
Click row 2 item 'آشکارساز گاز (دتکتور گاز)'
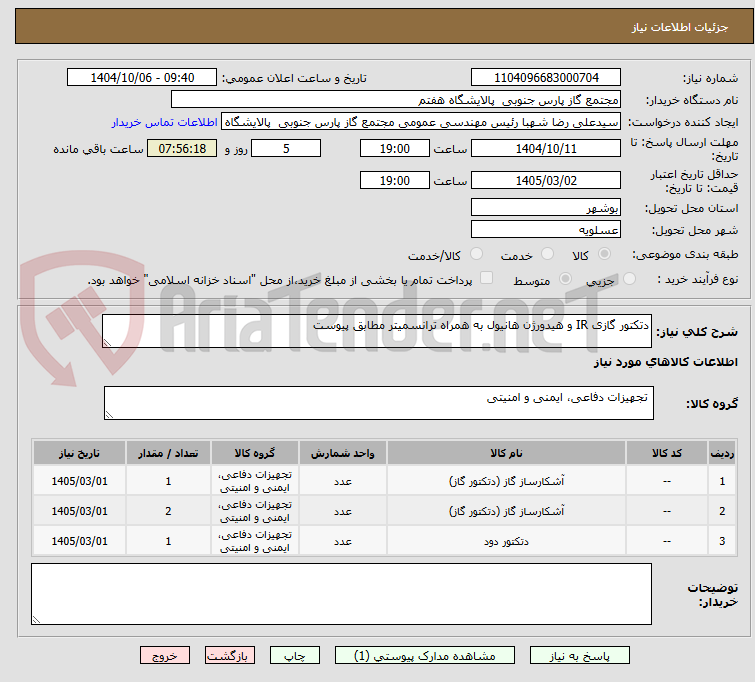[506, 511]
